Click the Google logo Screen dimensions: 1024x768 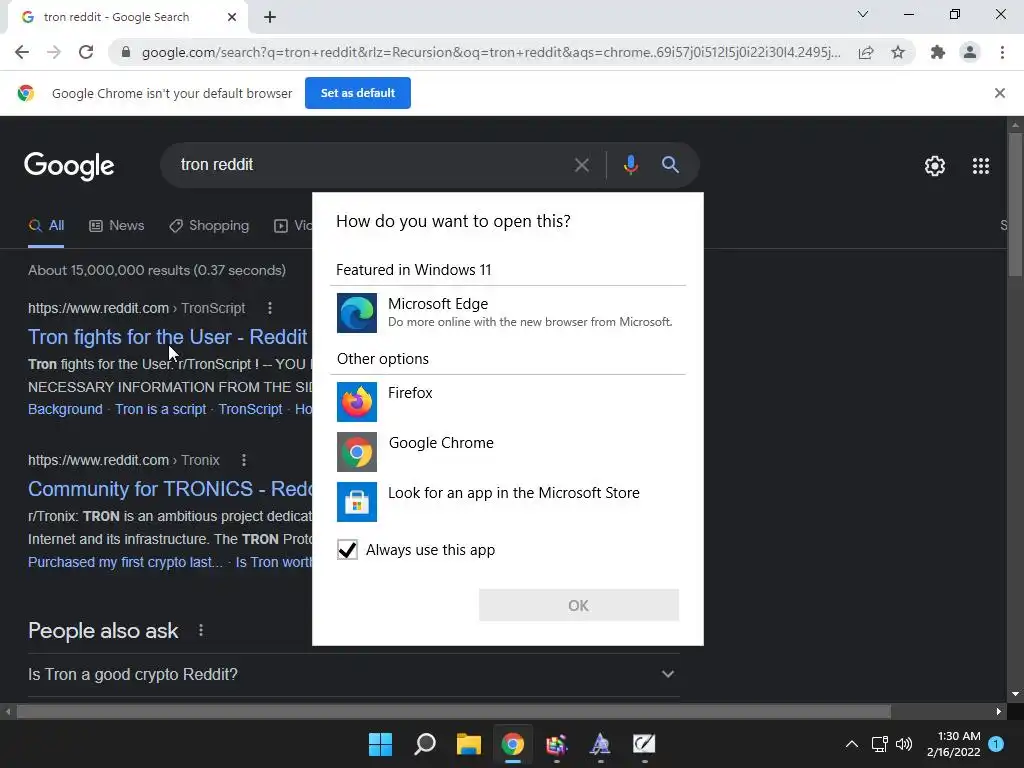click(x=69, y=166)
